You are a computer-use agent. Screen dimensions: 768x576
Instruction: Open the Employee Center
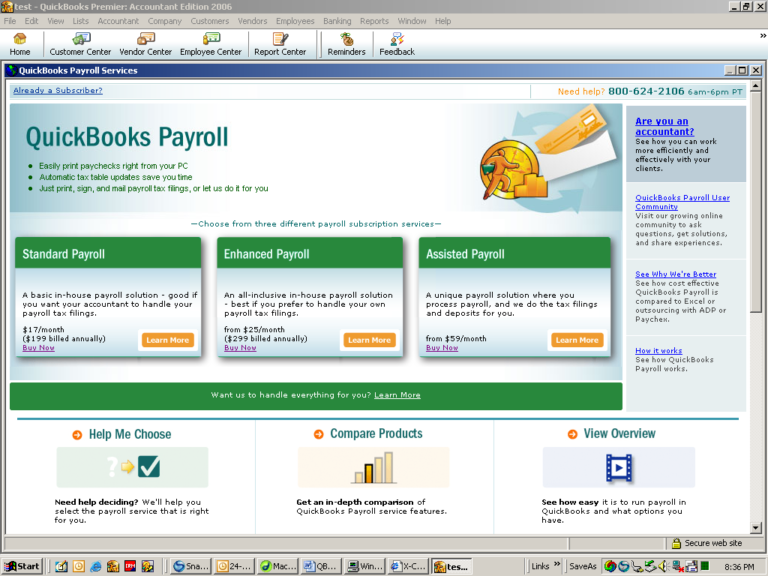point(211,44)
